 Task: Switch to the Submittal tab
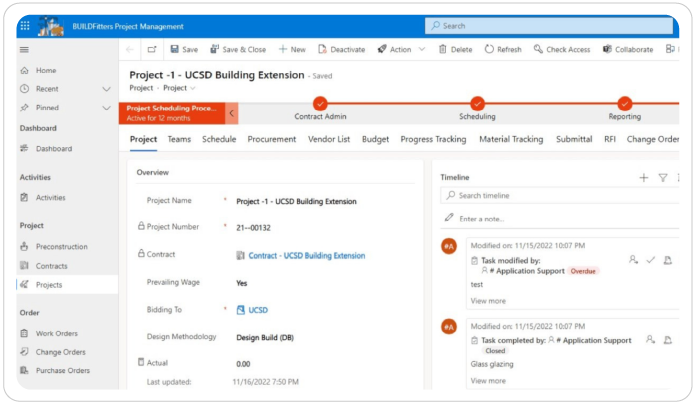574,139
